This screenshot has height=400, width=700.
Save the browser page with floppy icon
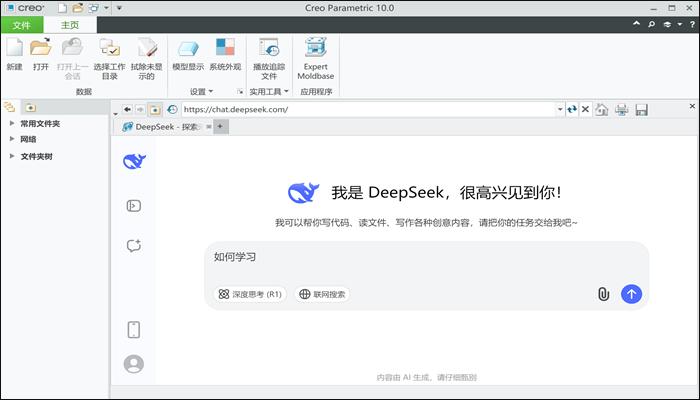642,110
